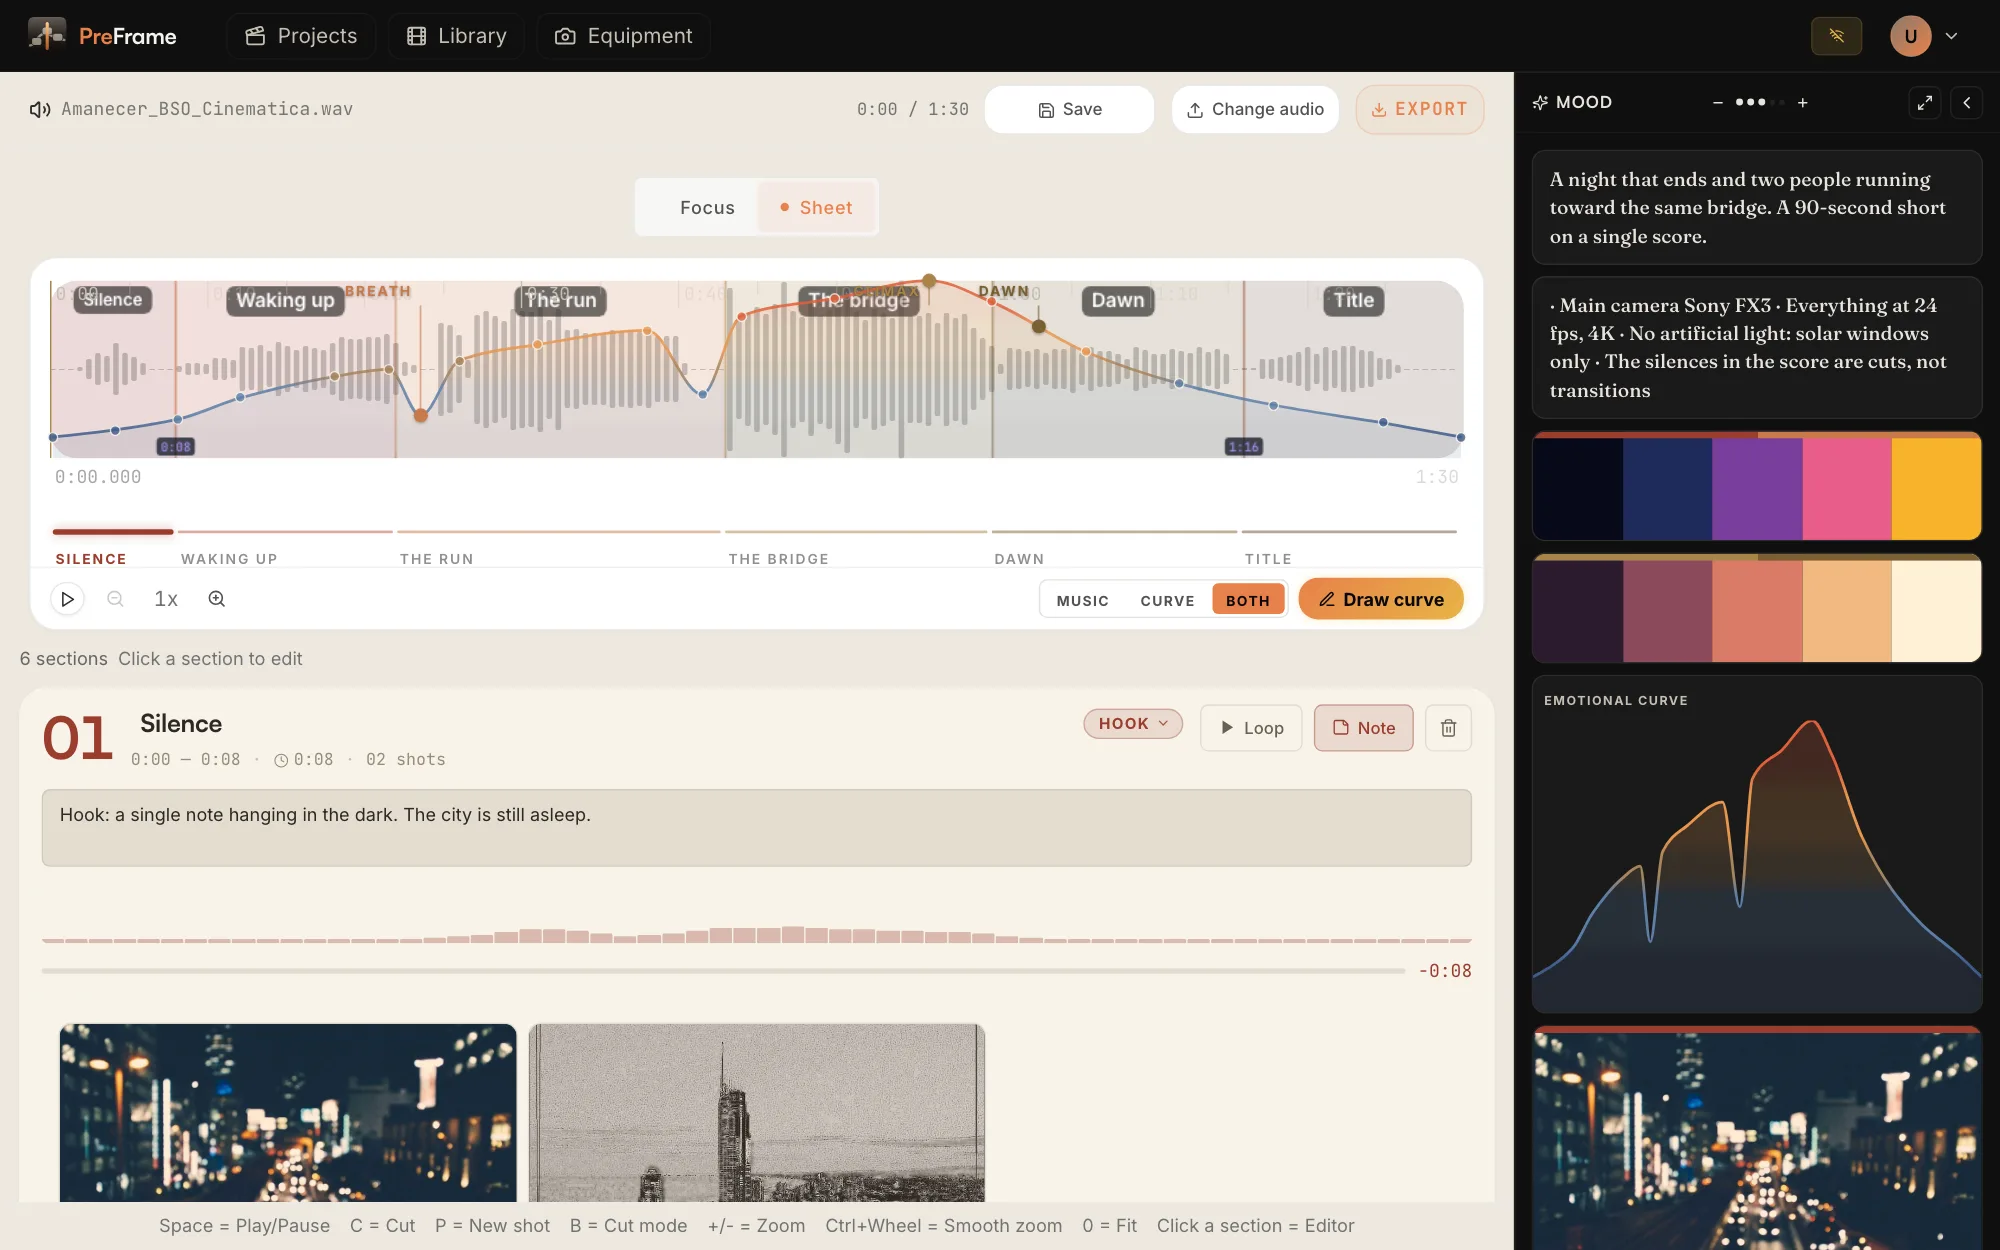Switch to Focus view
This screenshot has height=1250, width=2000.
pos(707,208)
